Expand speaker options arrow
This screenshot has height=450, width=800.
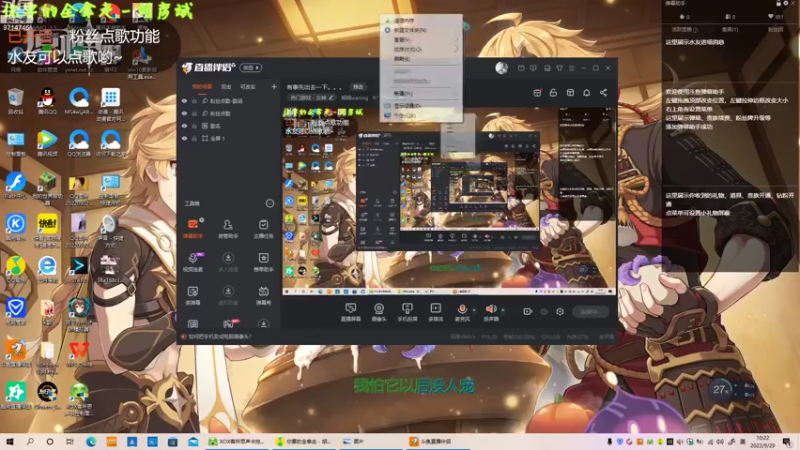pos(503,310)
